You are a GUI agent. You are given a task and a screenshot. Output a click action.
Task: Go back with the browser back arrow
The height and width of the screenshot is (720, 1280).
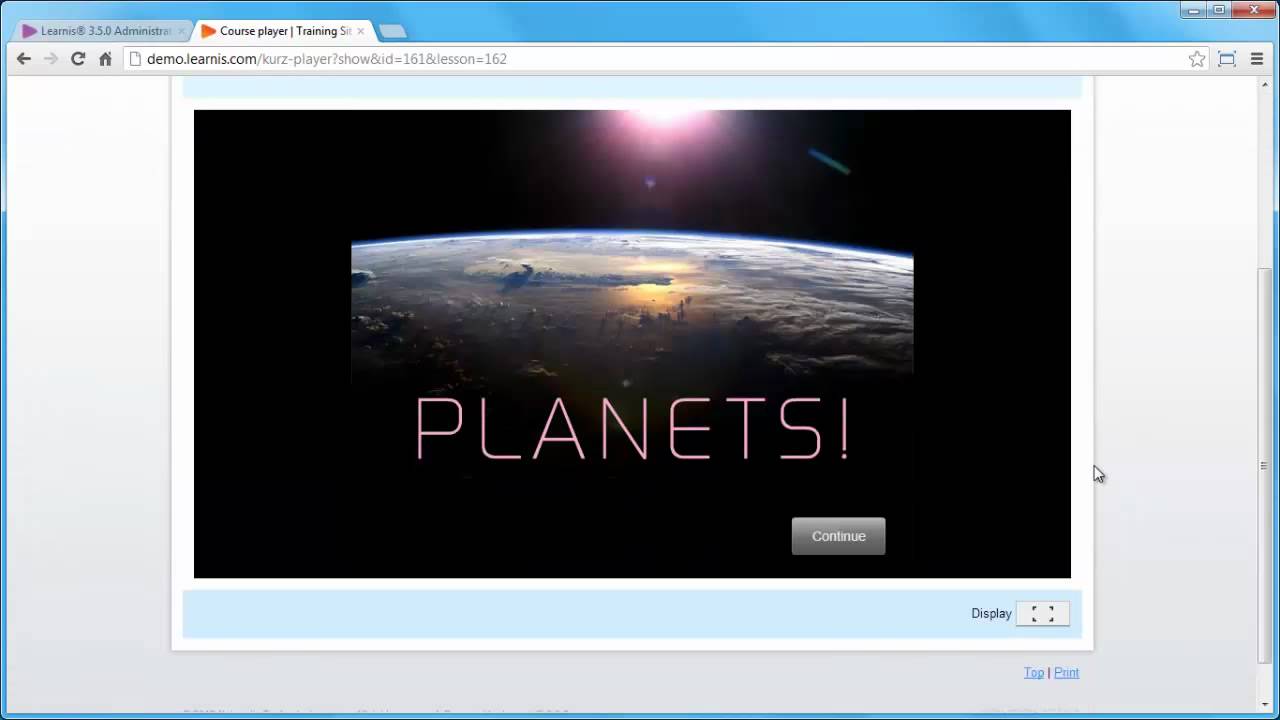[24, 59]
